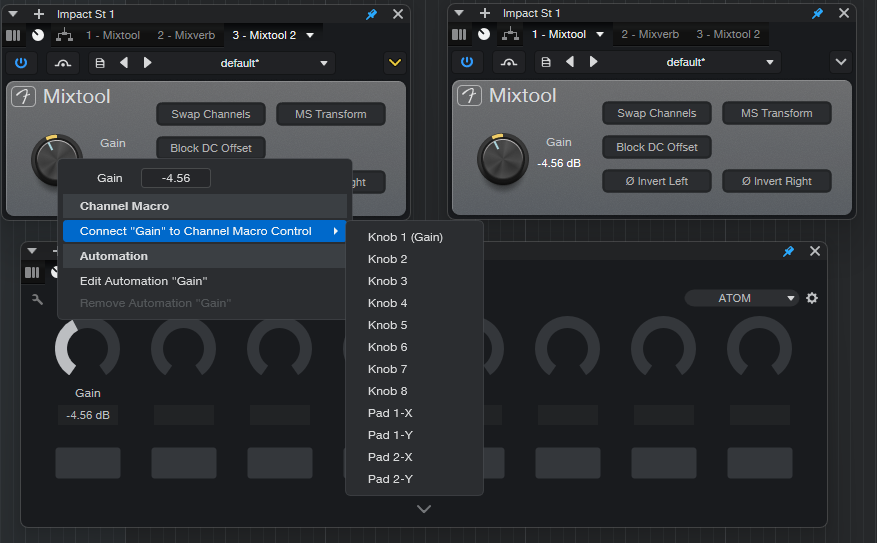Open channel editor bars icon in right window

[459, 34]
